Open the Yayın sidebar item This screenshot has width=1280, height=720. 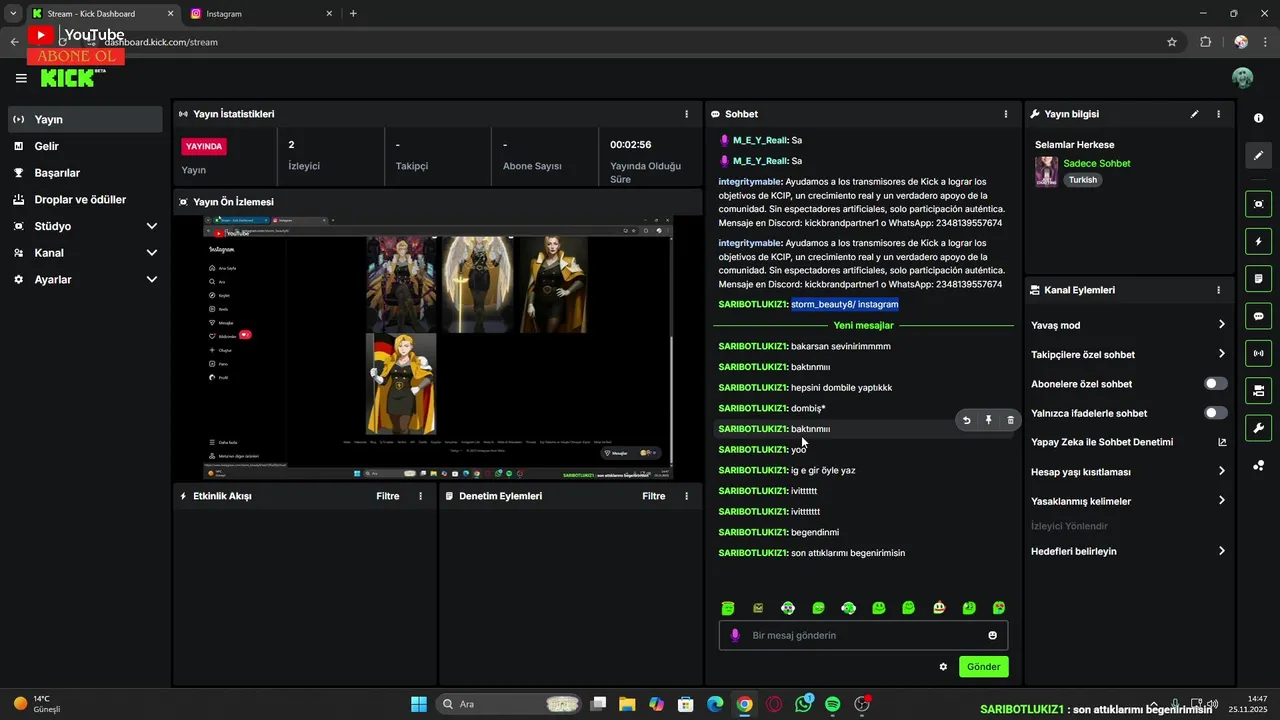click(x=85, y=119)
